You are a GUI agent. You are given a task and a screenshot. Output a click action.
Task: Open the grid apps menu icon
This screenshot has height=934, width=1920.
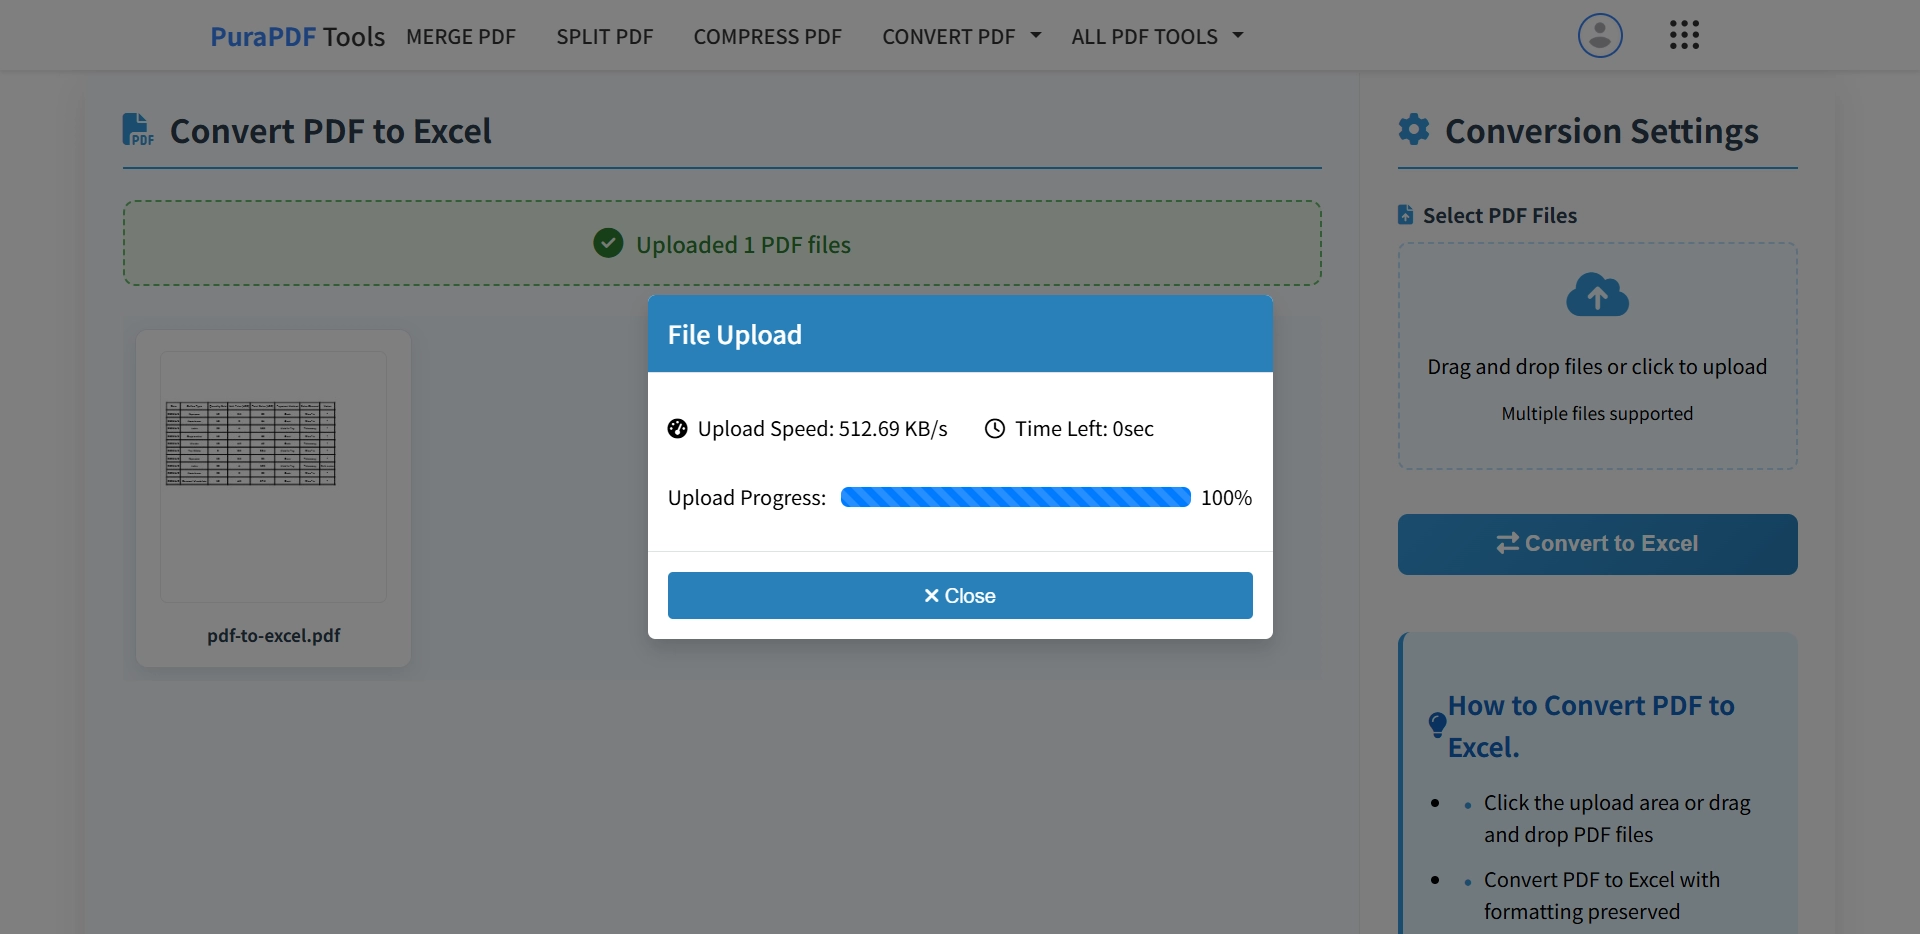(1685, 35)
